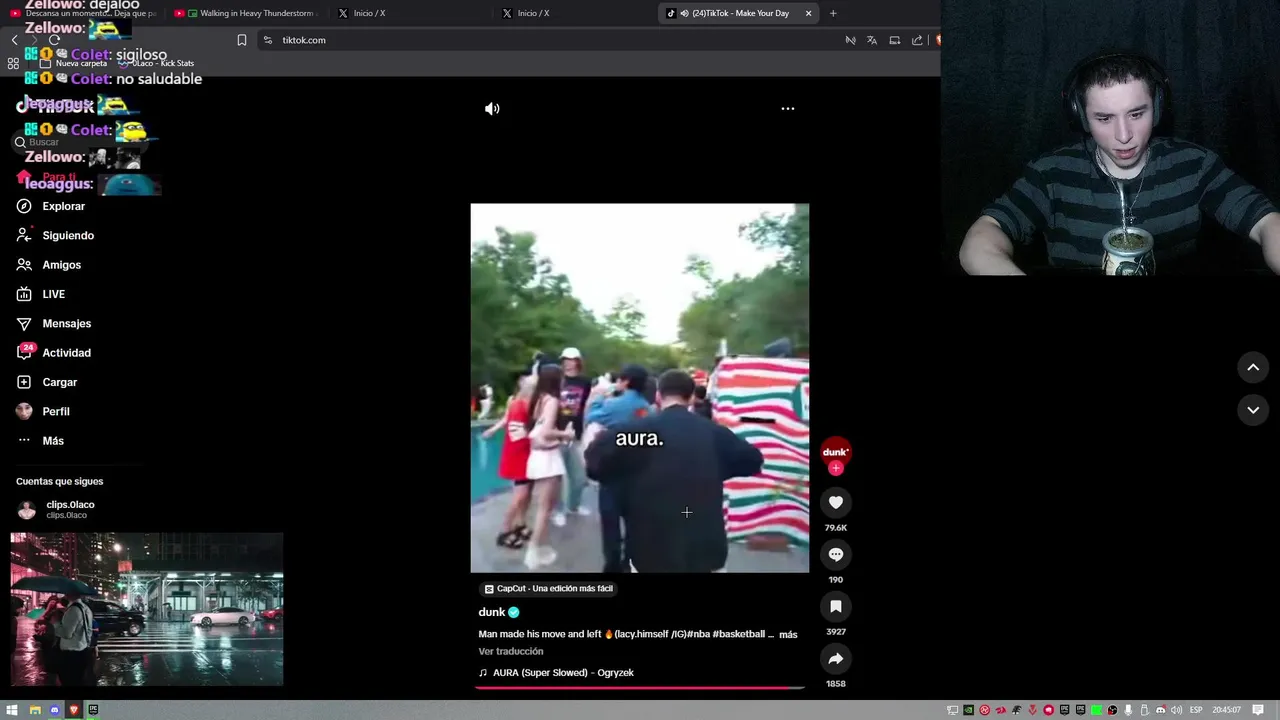
Task: Open Epic Games from the taskbar
Action: pos(93,710)
